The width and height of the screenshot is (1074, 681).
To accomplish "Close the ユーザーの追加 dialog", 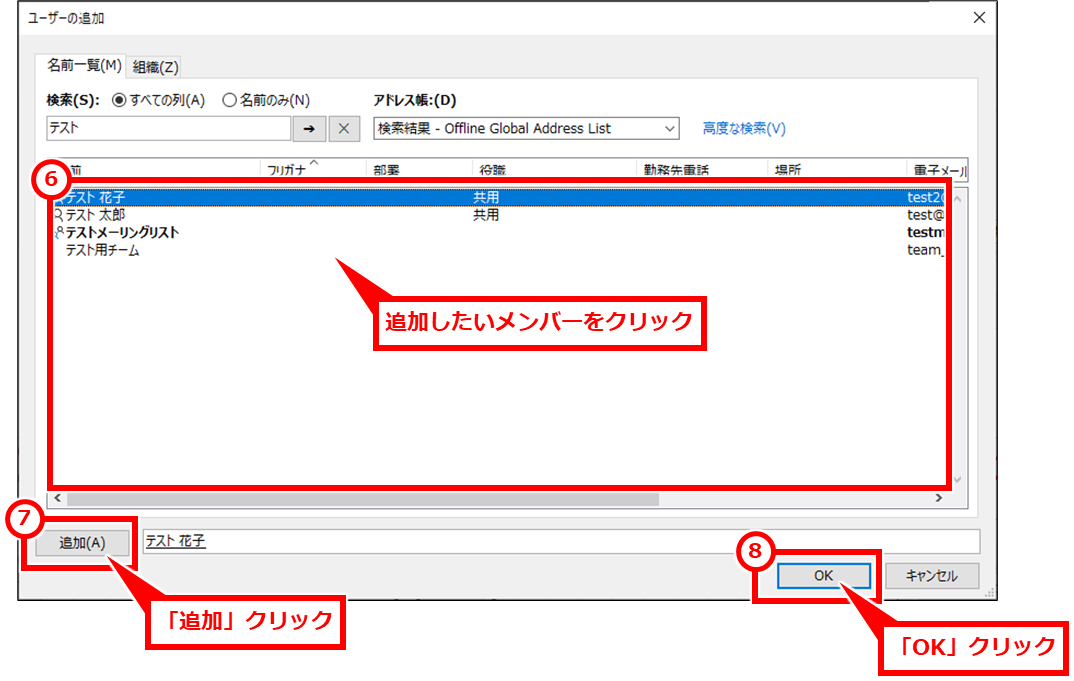I will point(979,18).
